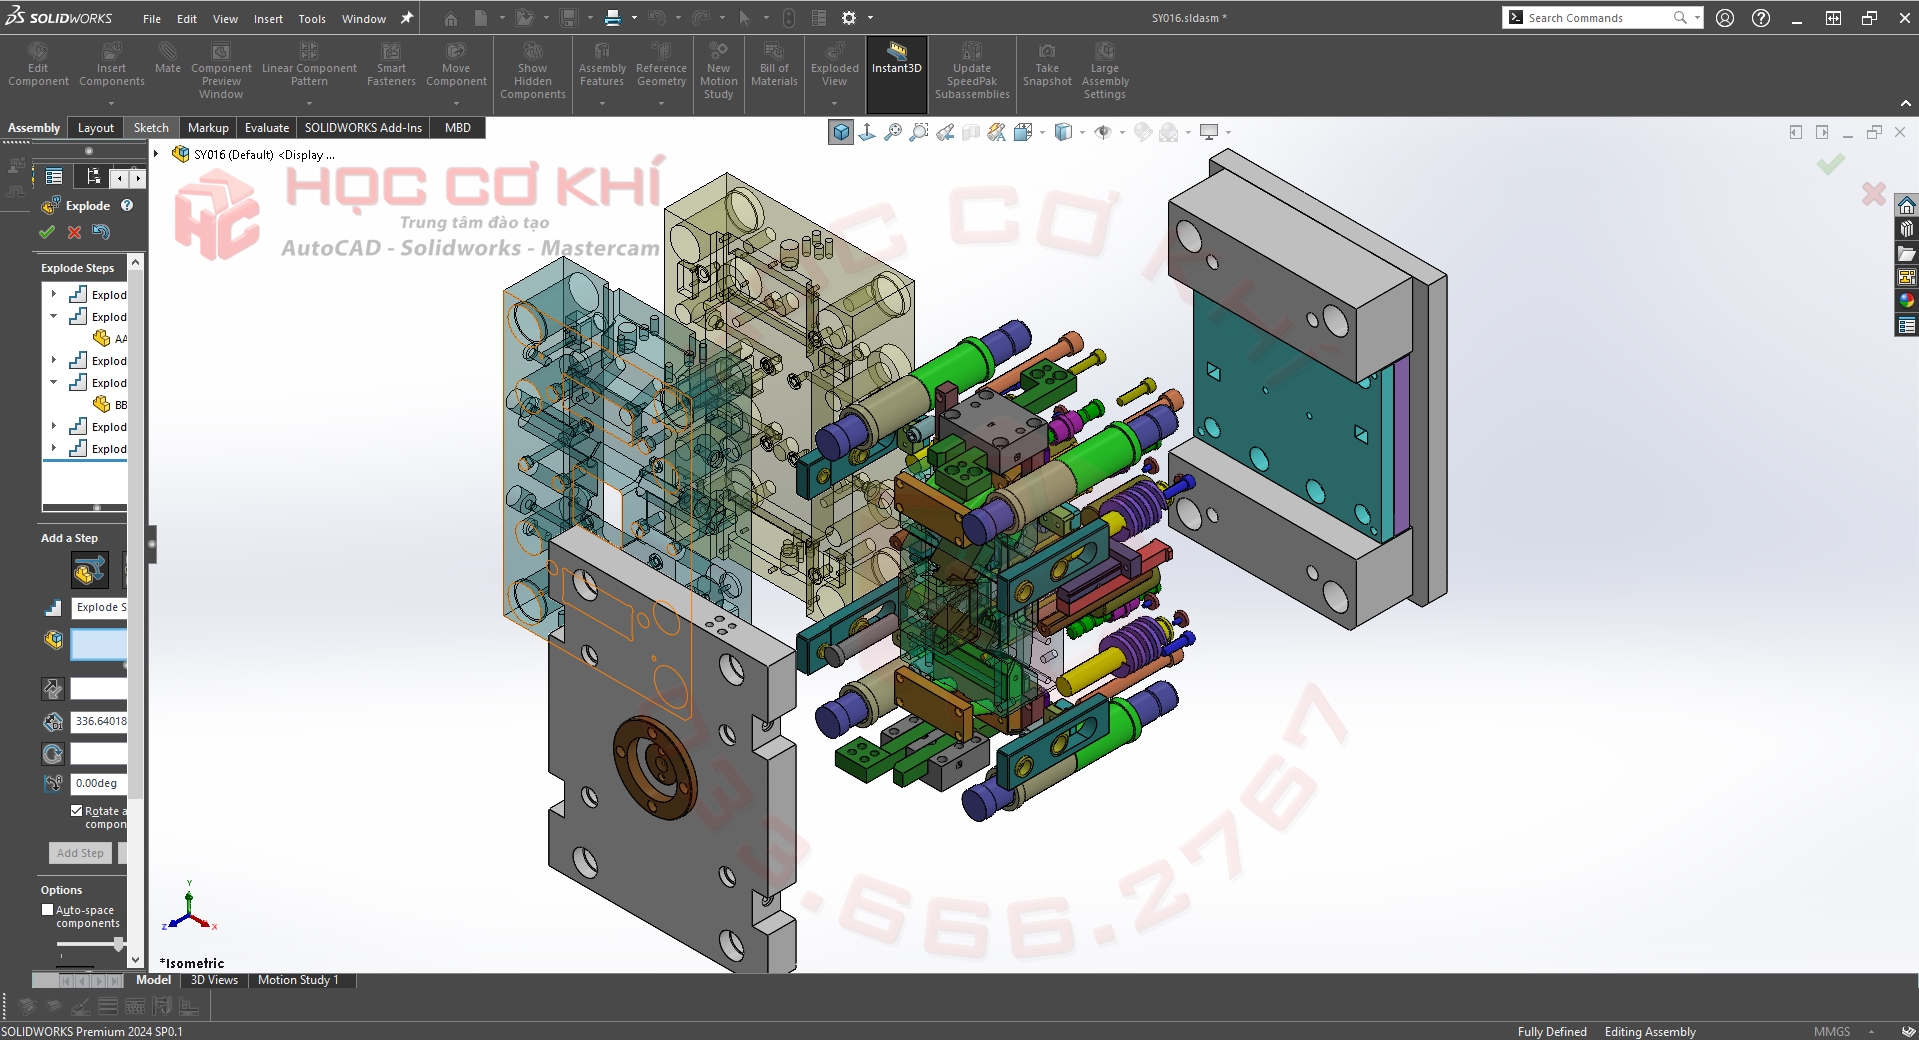
Task: Adjust the Auto-space components slider
Action: coord(118,944)
